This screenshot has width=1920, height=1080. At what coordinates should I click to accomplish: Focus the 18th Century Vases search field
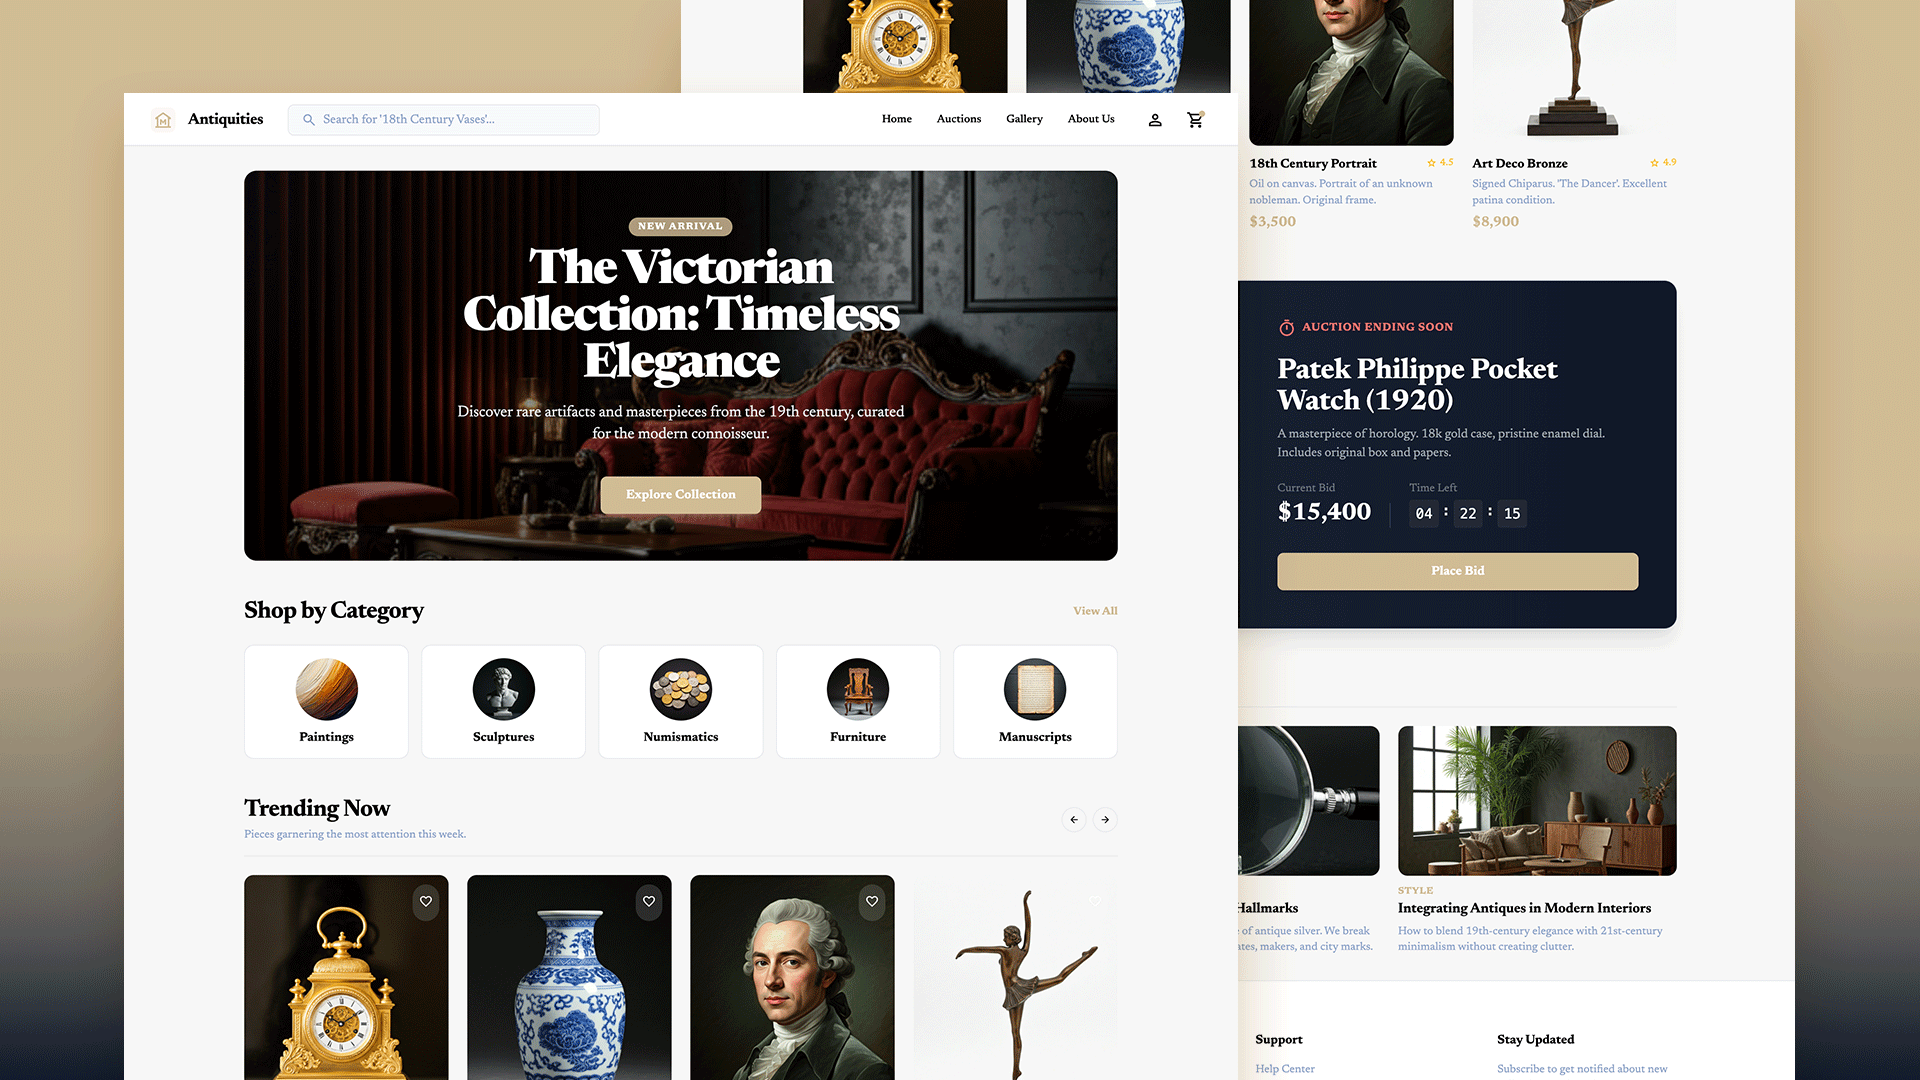tap(444, 120)
